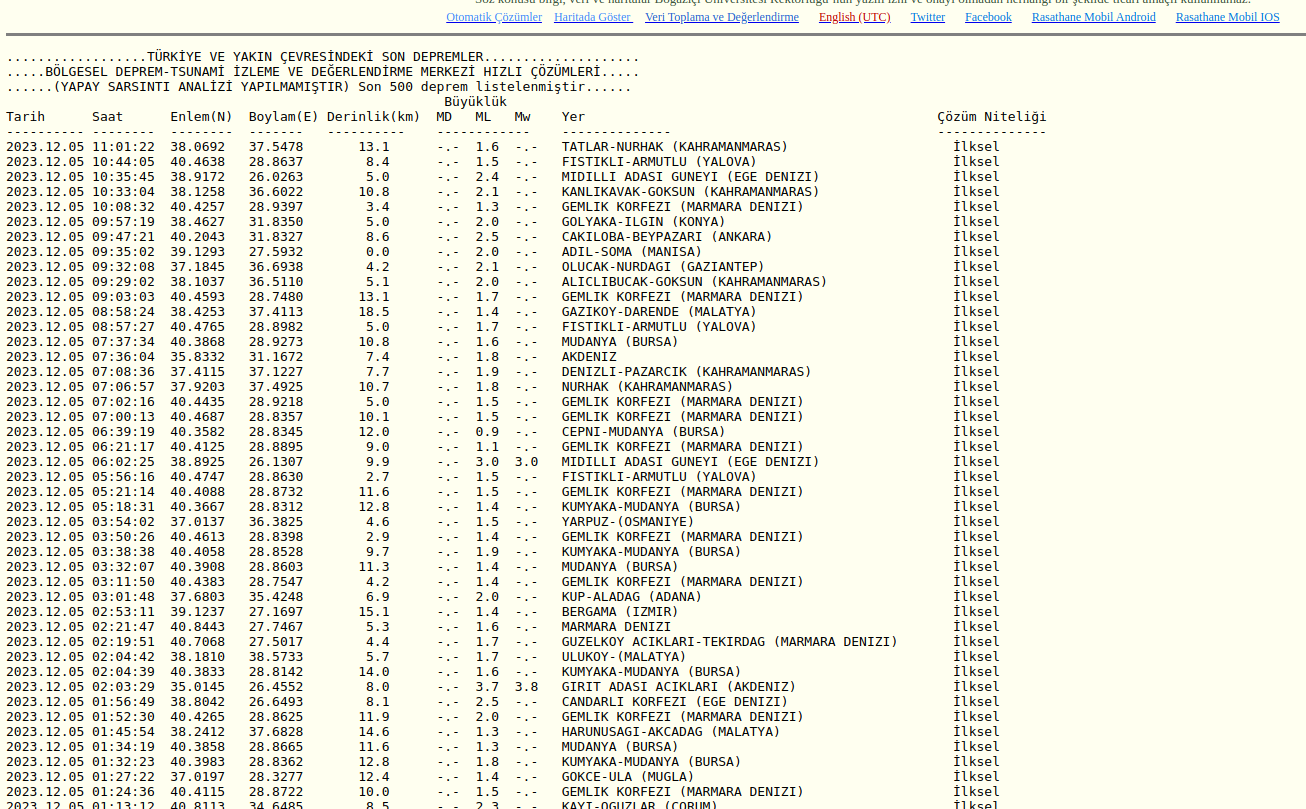Click the TATLAR-NURHAK (KAHRAMANMARAS) location

[x=674, y=147]
